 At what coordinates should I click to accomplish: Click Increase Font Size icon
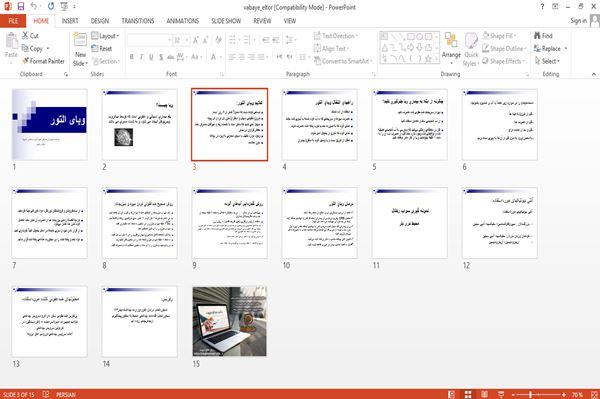pos(196,40)
